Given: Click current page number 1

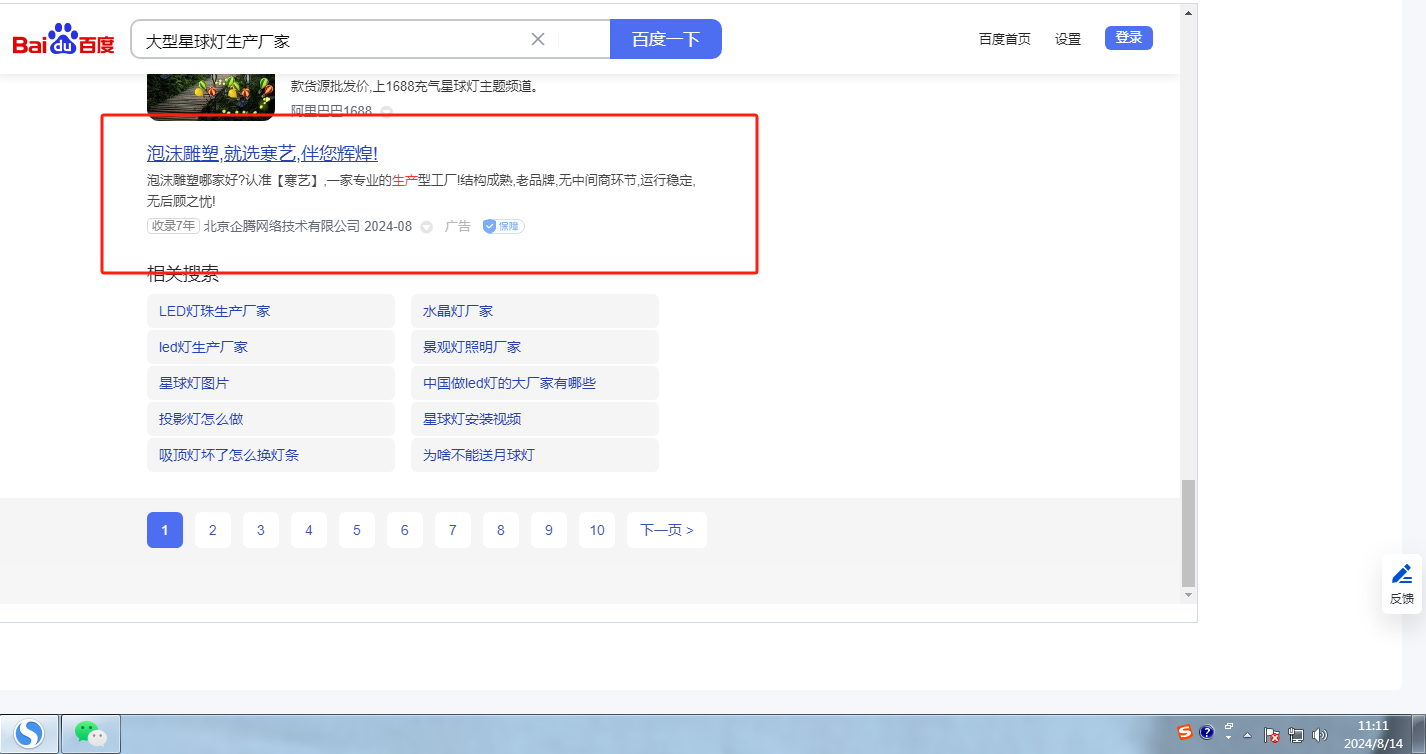Looking at the screenshot, I should click(165, 530).
